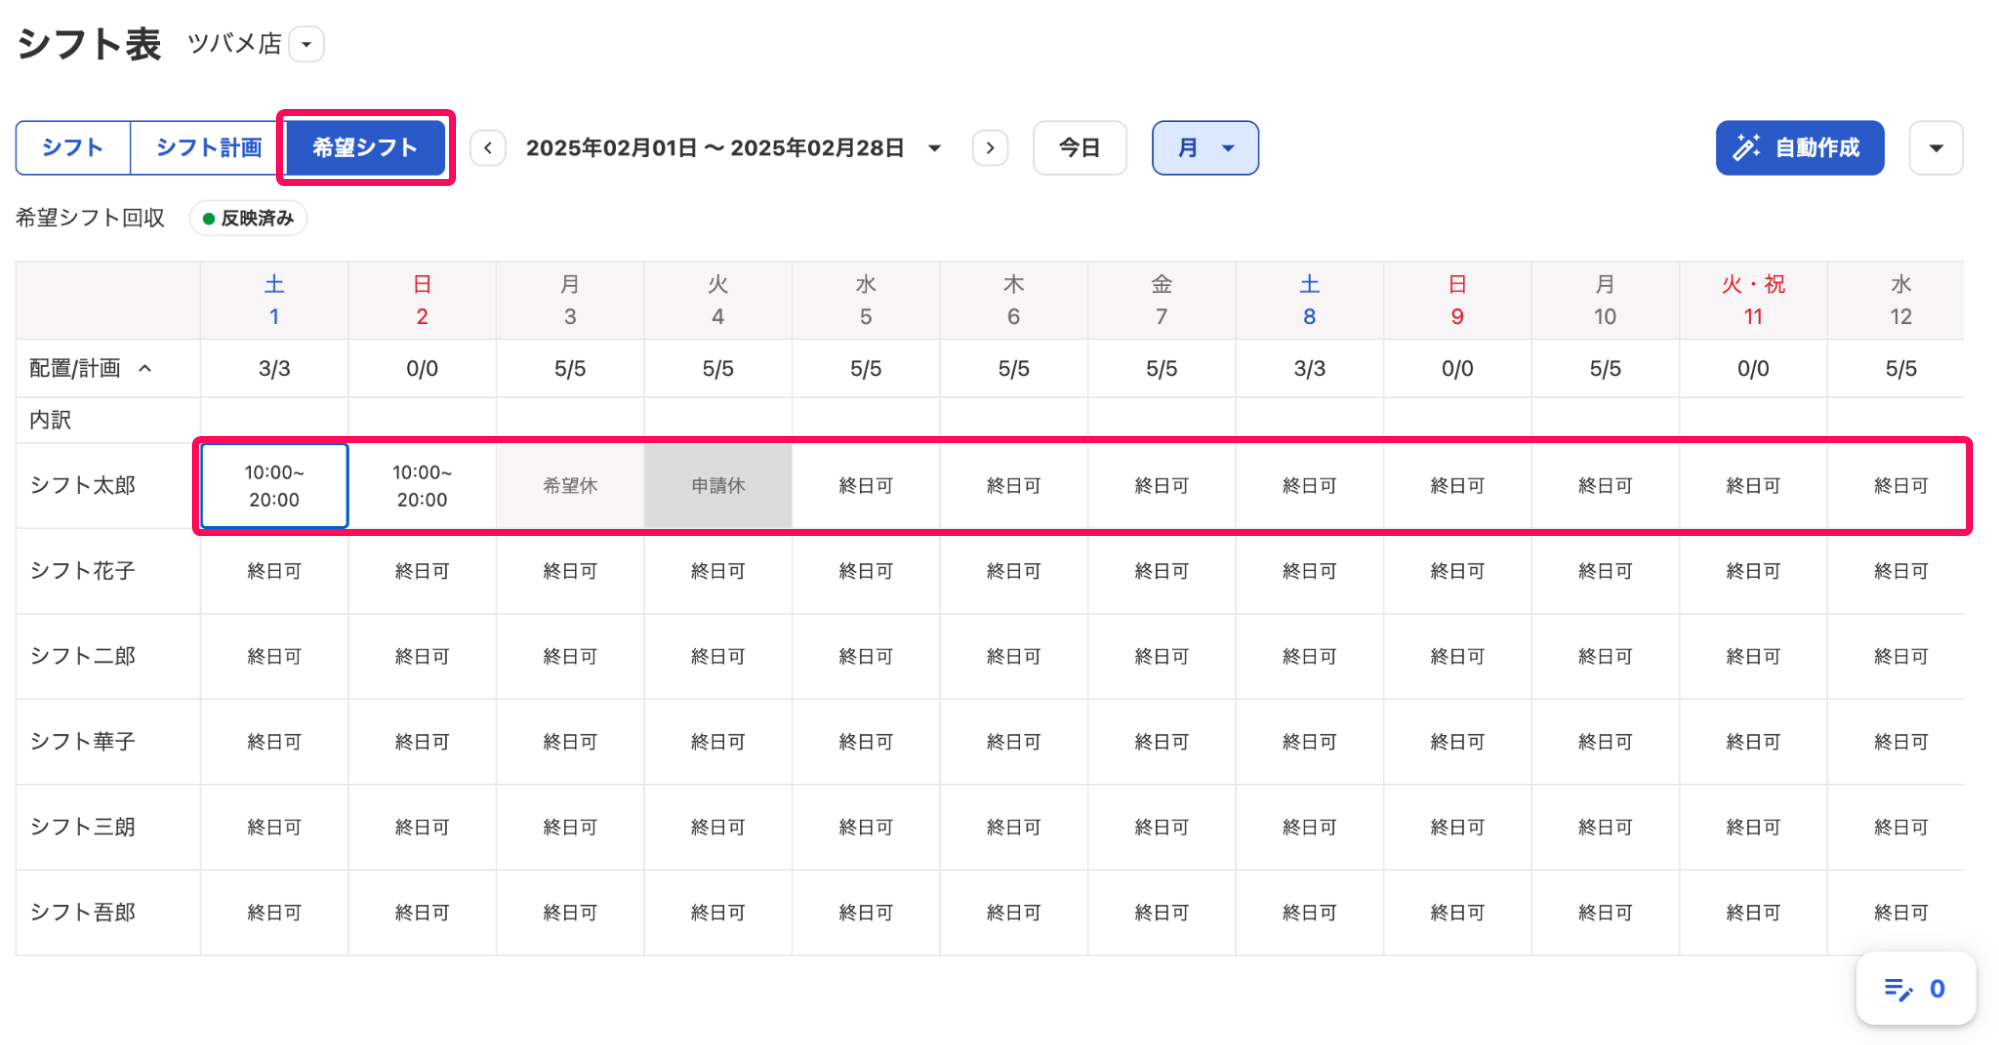Click the edit list icon showing 0

1915,988
